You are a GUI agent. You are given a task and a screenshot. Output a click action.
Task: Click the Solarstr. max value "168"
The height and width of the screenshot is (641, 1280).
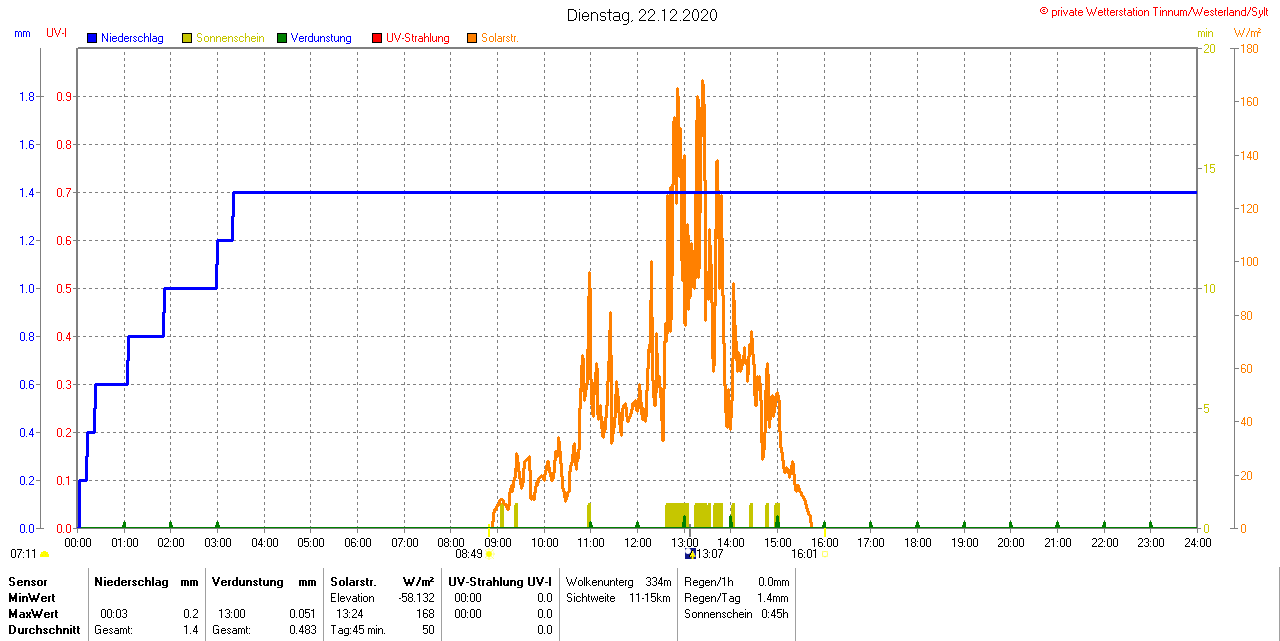click(x=426, y=613)
